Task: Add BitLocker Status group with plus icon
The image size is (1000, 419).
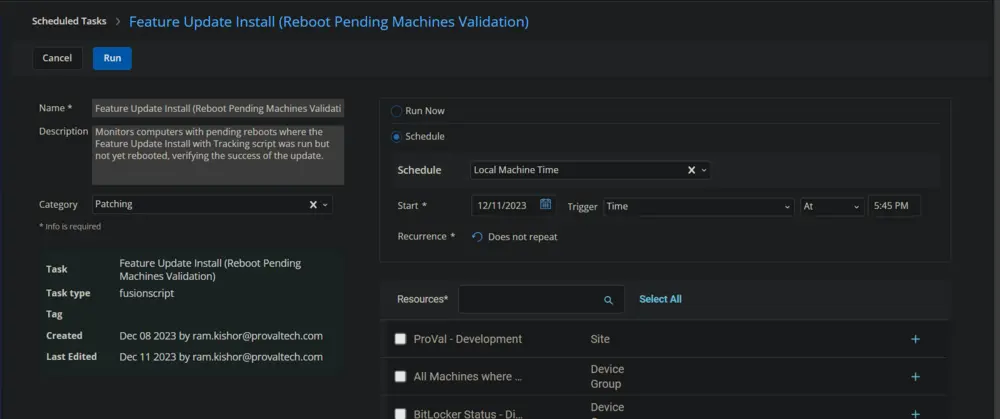Action: [x=915, y=414]
